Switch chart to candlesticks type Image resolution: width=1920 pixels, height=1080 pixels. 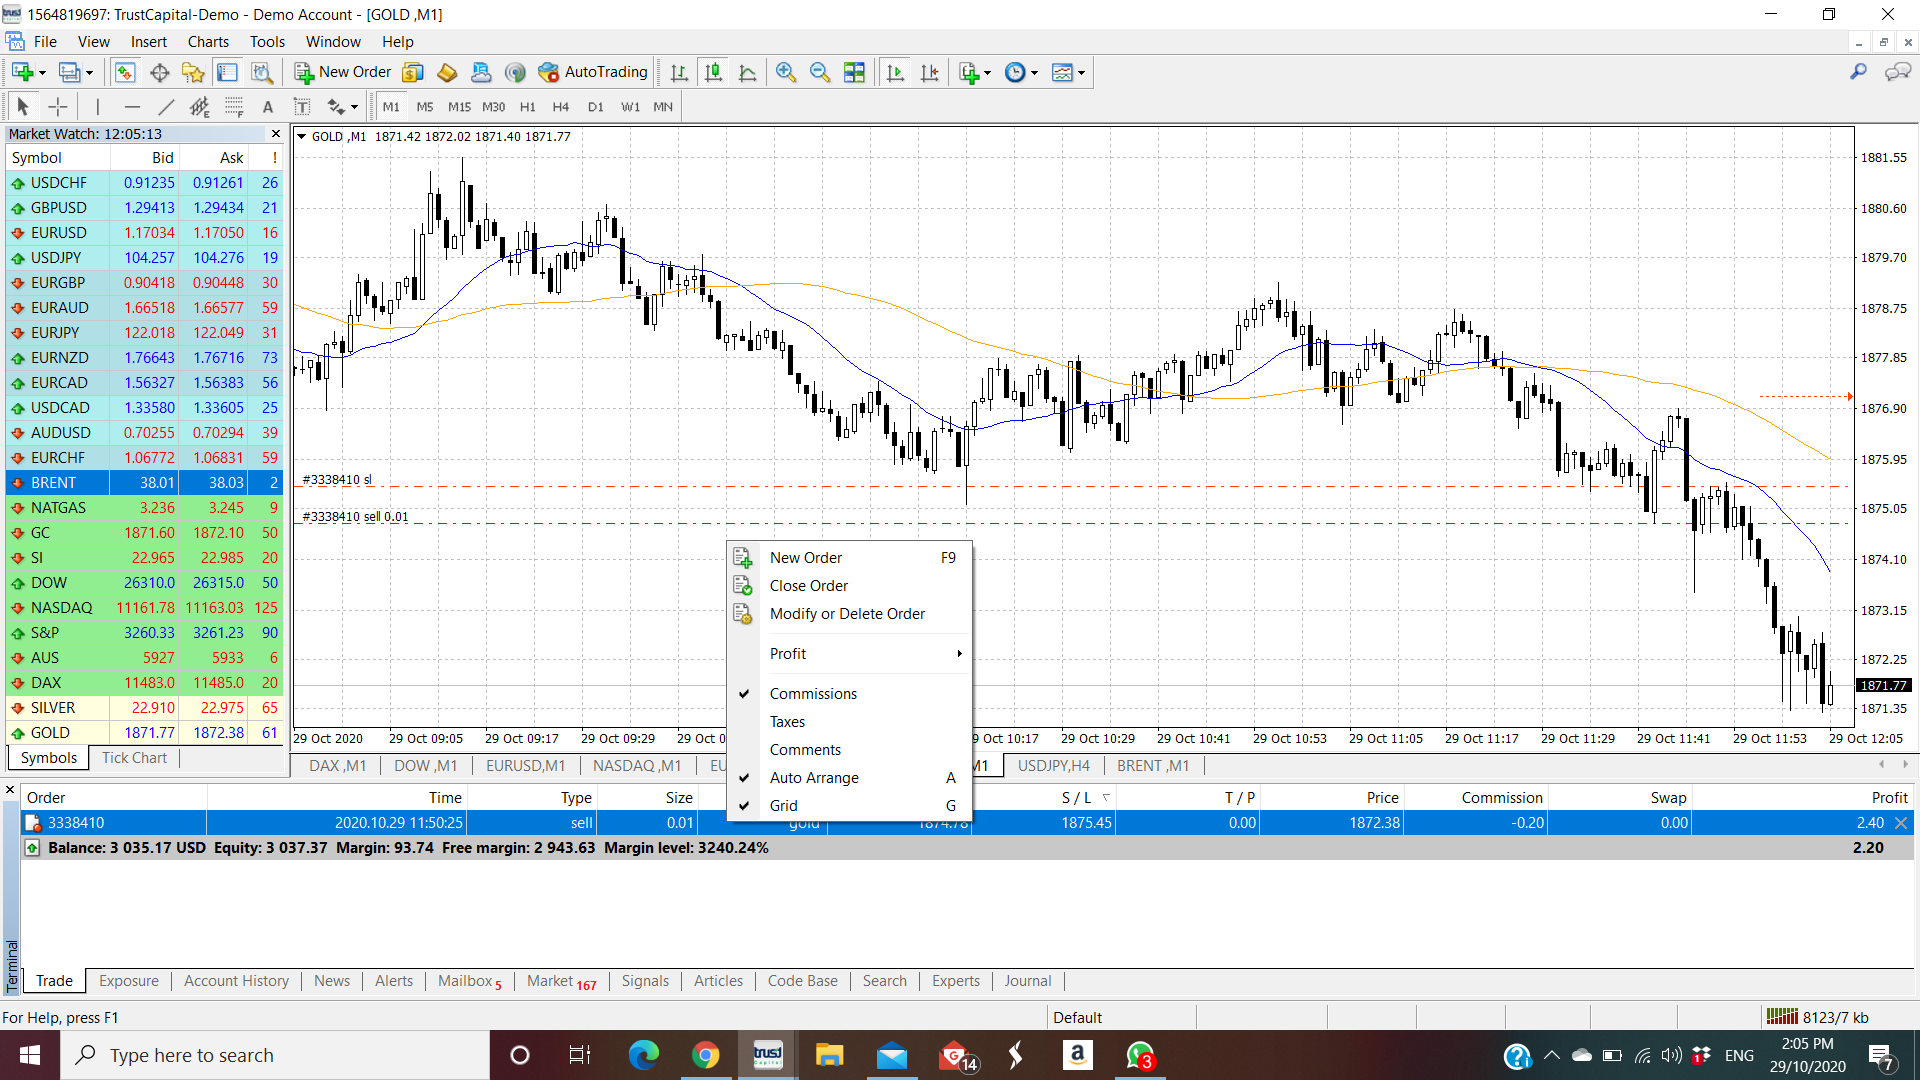pyautogui.click(x=713, y=72)
